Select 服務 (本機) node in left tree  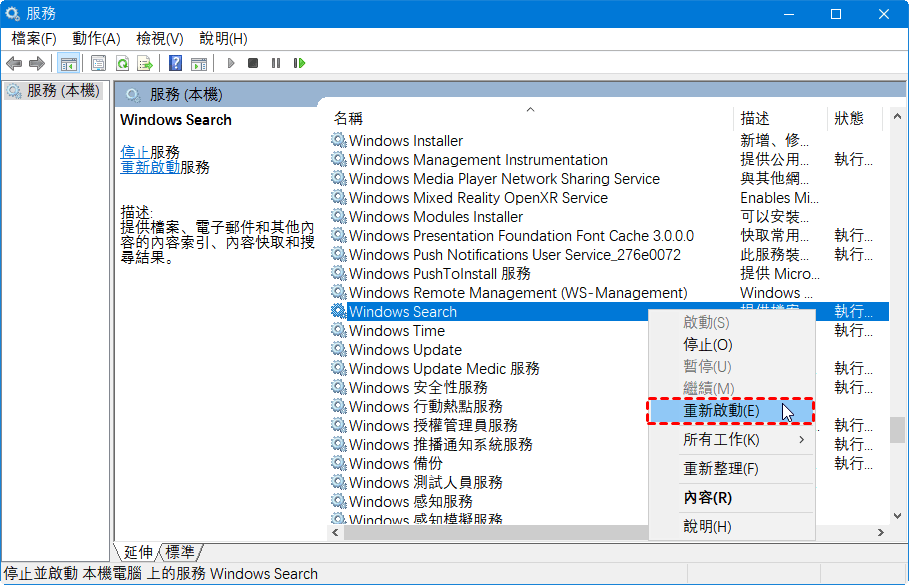[x=53, y=91]
